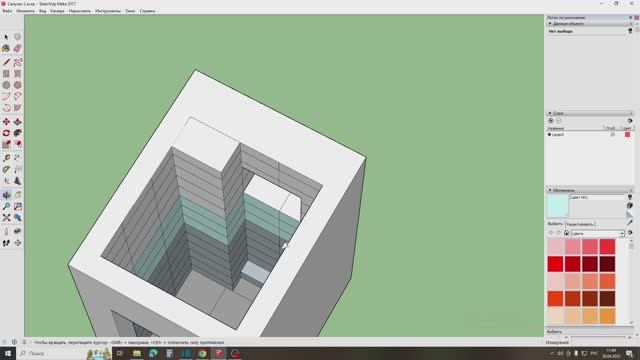Screen dimensions: 640x360
Task: Select the Offset tool
Action: click(x=18, y=144)
